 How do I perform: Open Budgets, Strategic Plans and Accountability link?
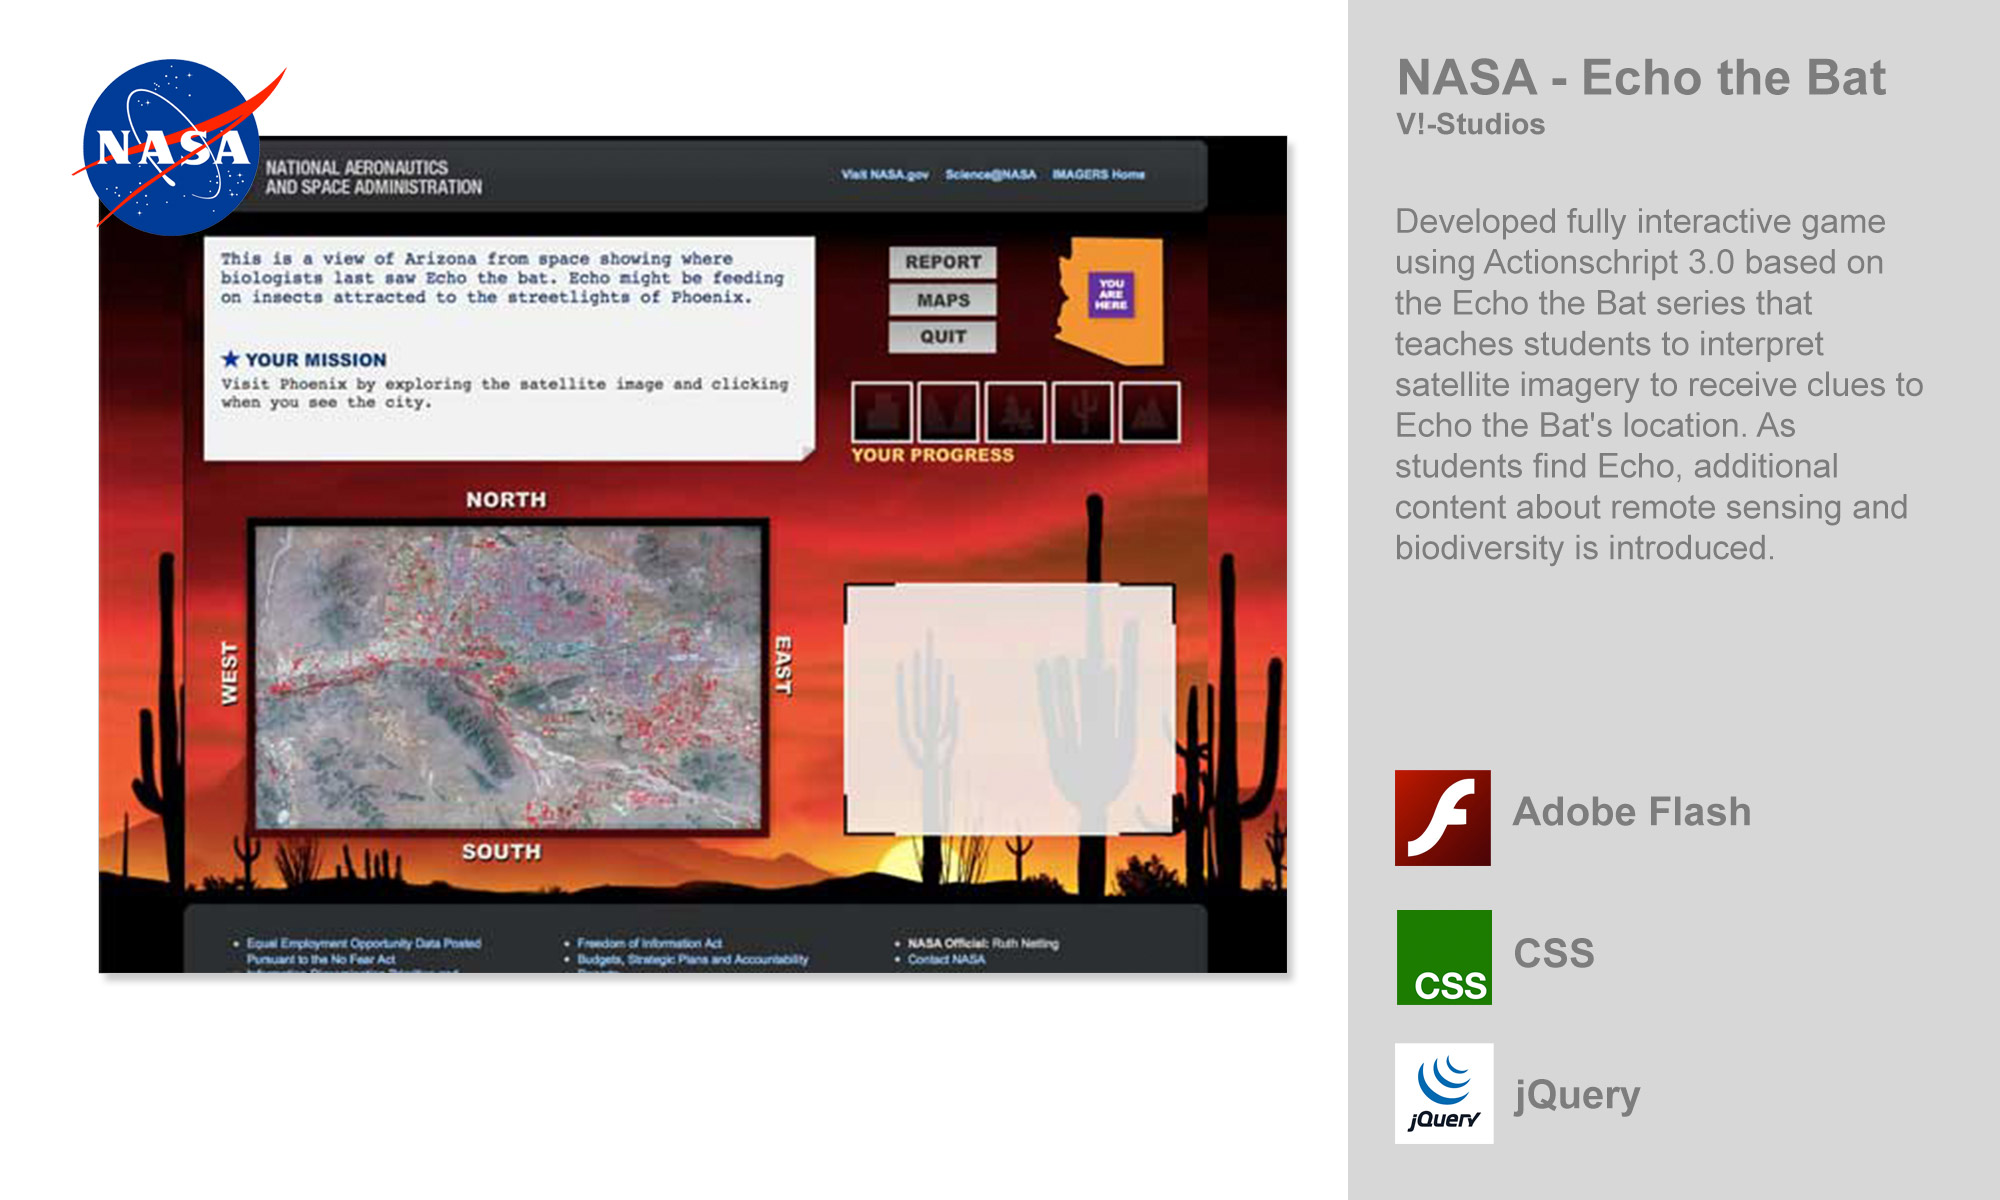click(692, 959)
